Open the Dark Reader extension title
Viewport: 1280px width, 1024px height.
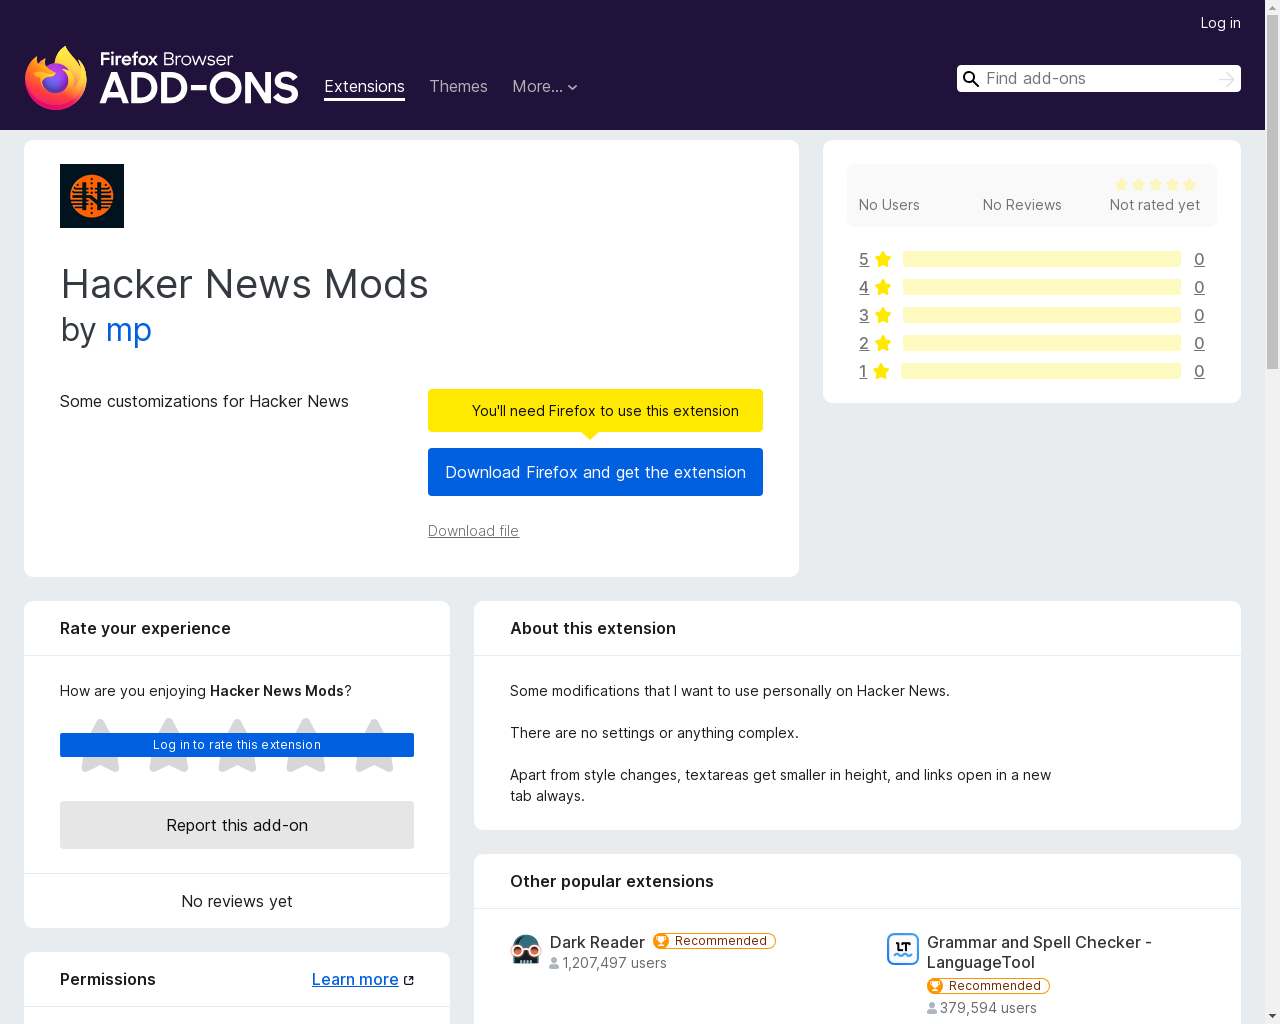597,942
